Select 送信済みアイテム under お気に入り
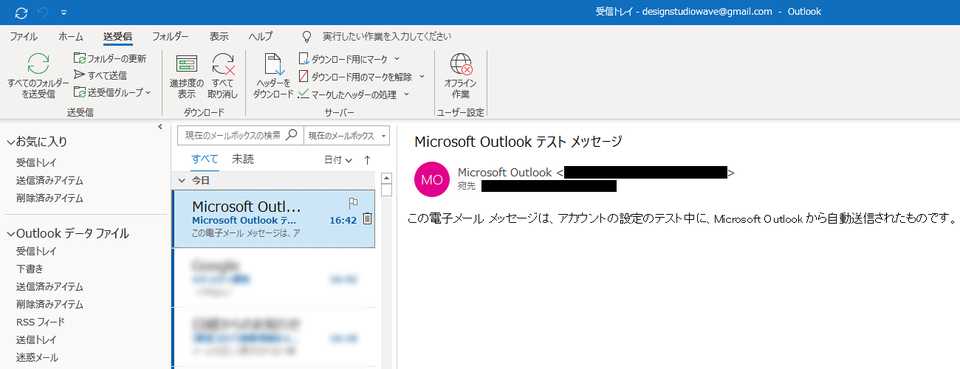The image size is (960, 369). (x=50, y=181)
